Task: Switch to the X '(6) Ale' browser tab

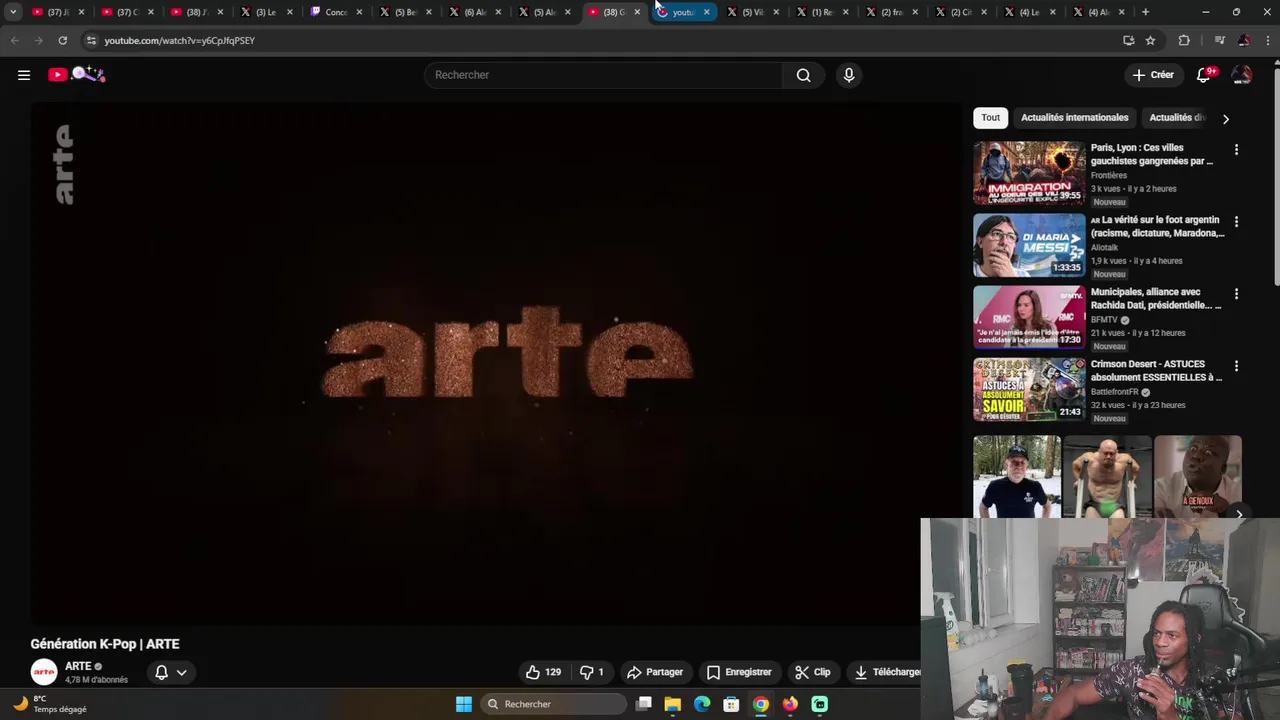Action: point(474,12)
